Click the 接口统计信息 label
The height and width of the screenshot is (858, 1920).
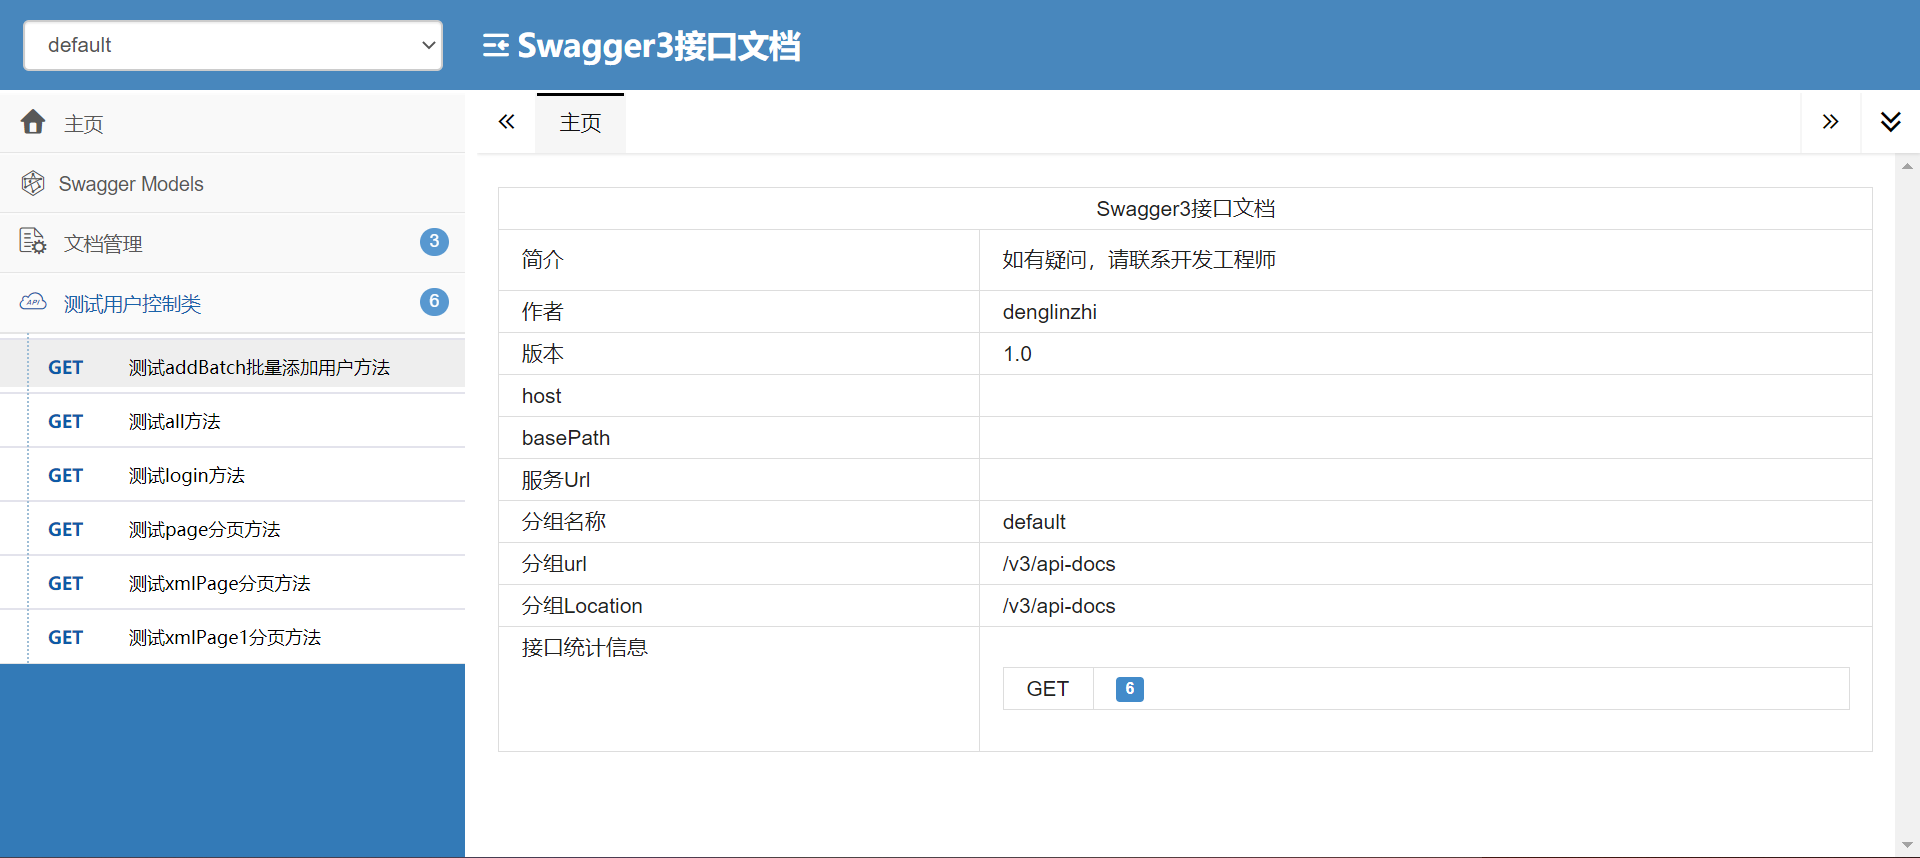pos(585,648)
